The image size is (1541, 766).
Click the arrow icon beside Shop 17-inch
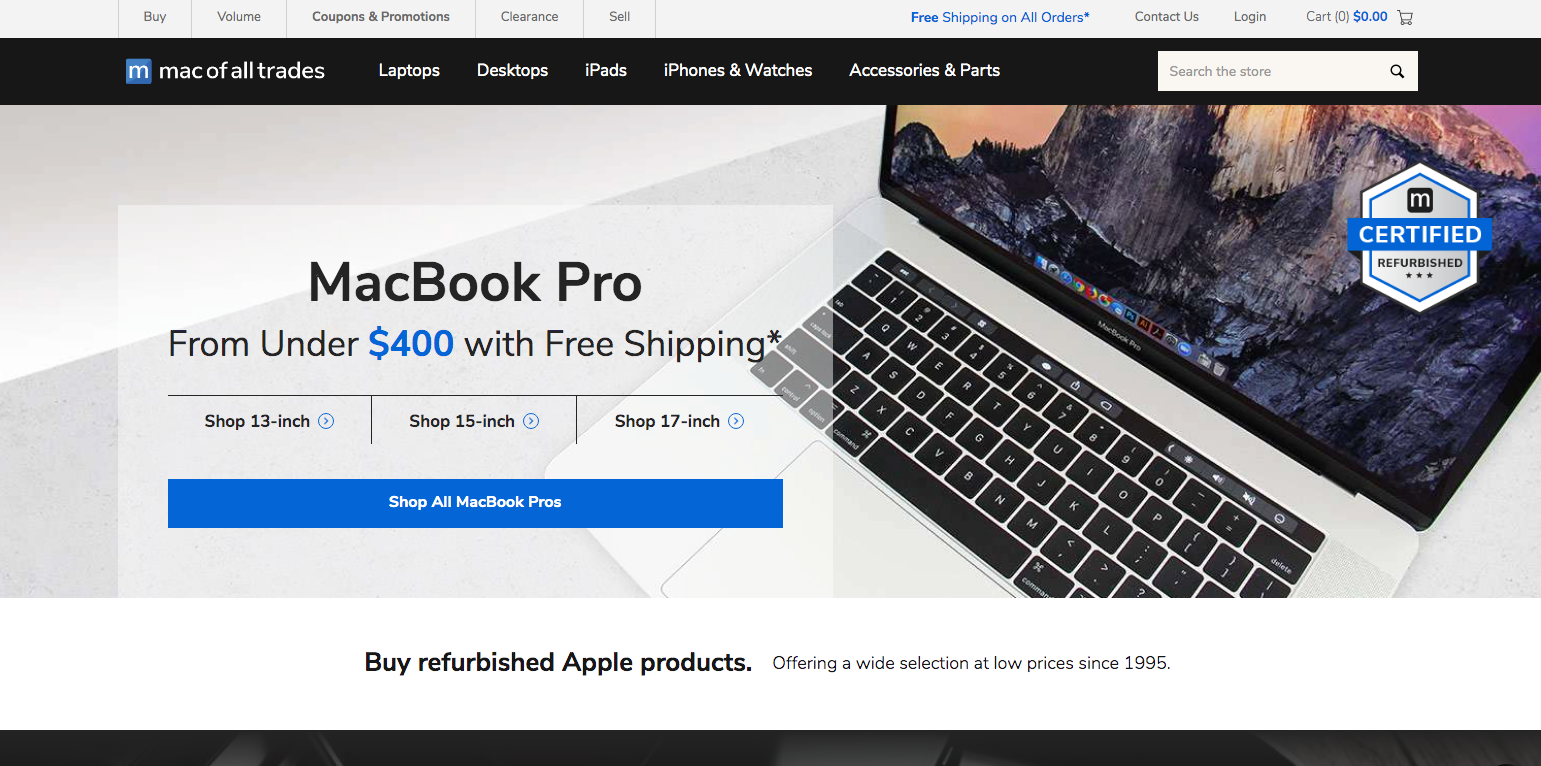[x=736, y=421]
